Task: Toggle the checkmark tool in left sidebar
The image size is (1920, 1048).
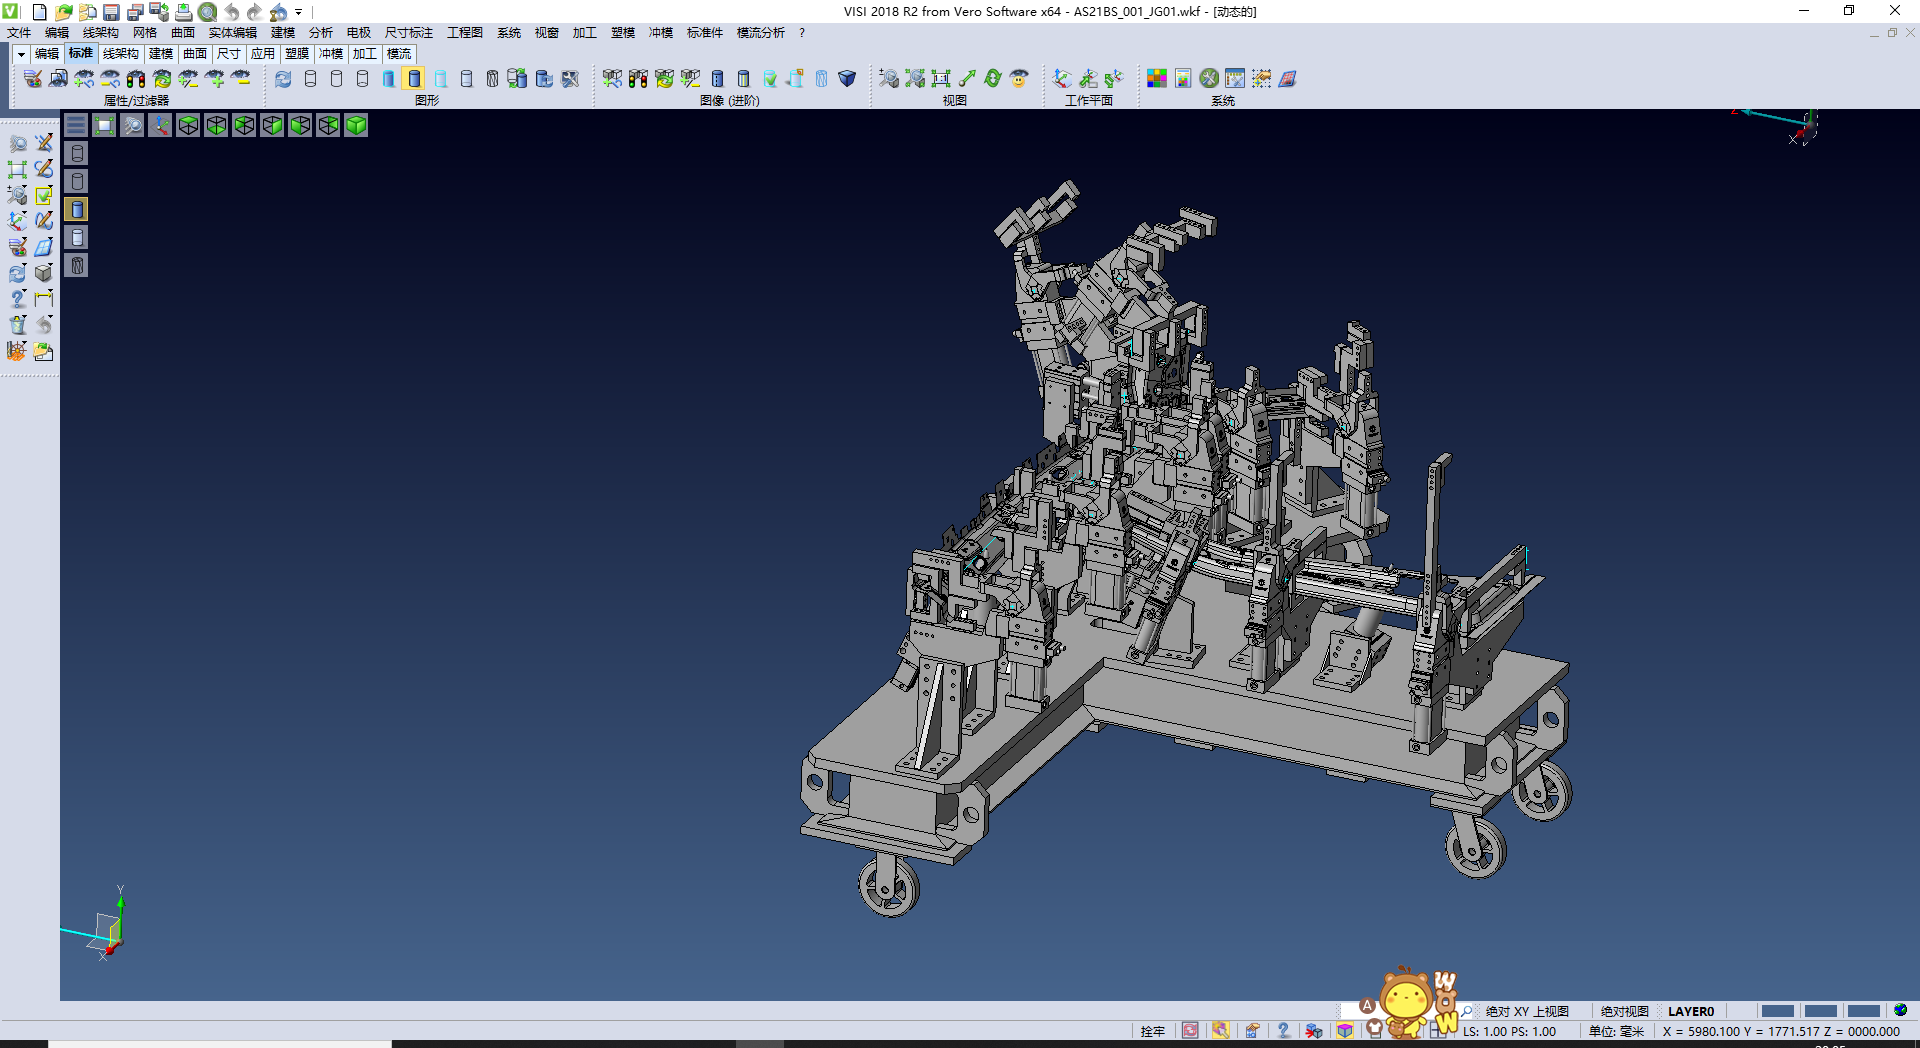Action: [x=44, y=195]
